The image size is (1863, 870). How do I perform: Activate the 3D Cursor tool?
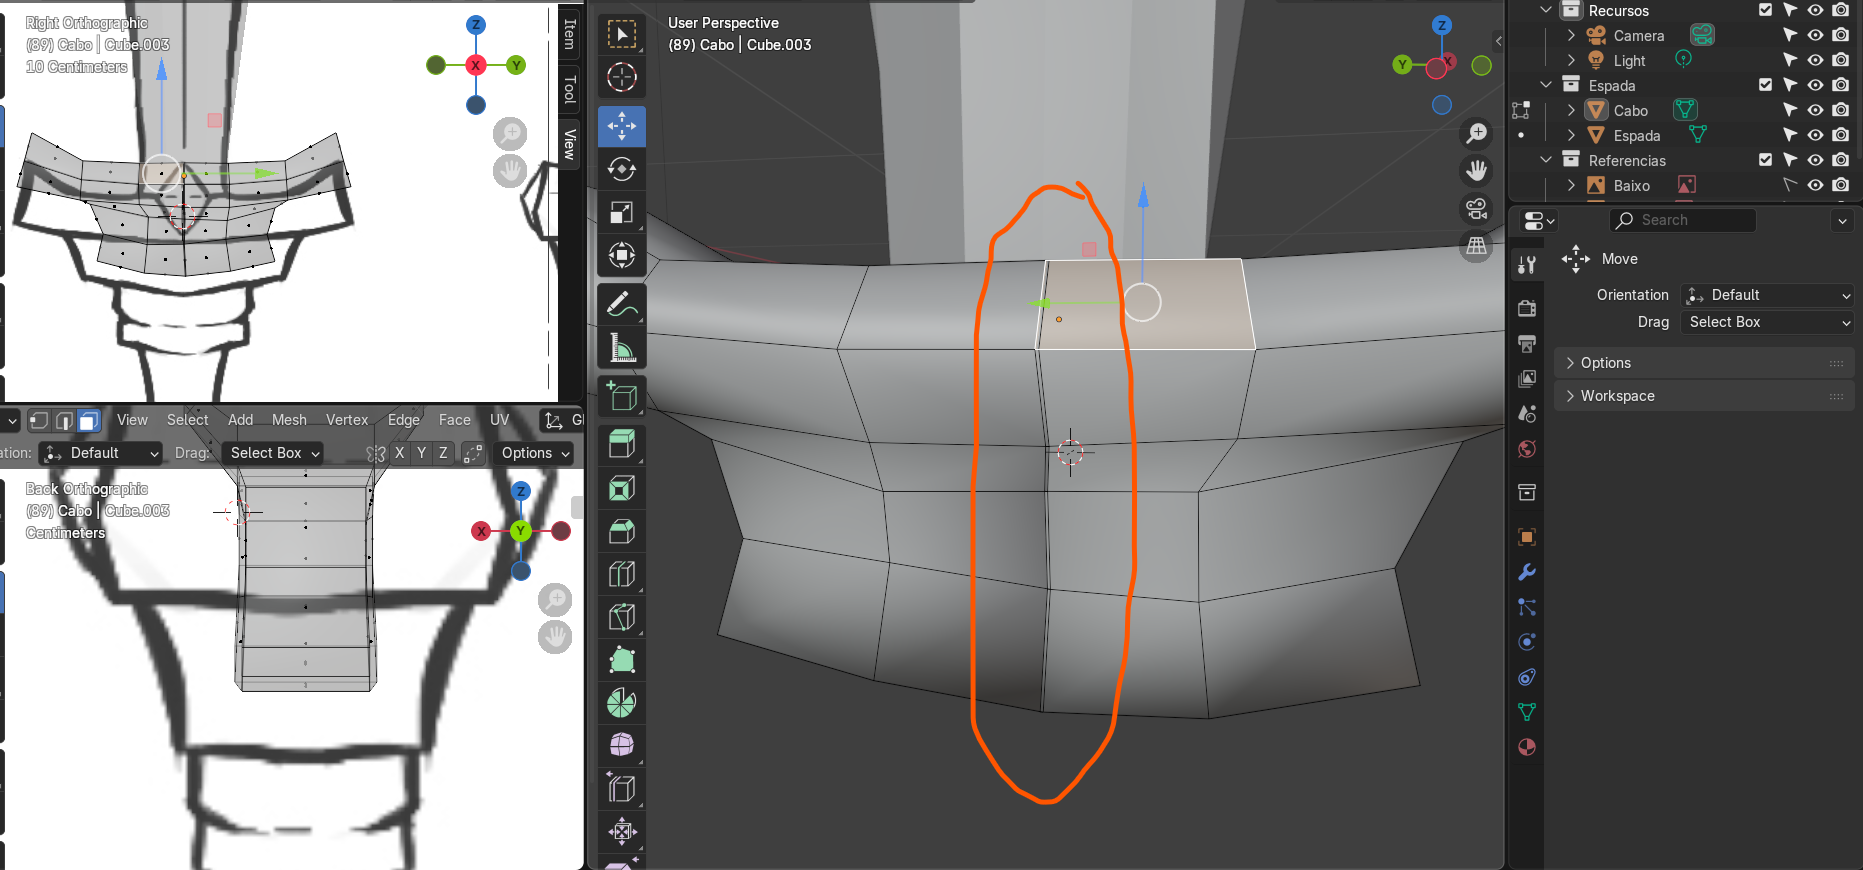[x=622, y=77]
